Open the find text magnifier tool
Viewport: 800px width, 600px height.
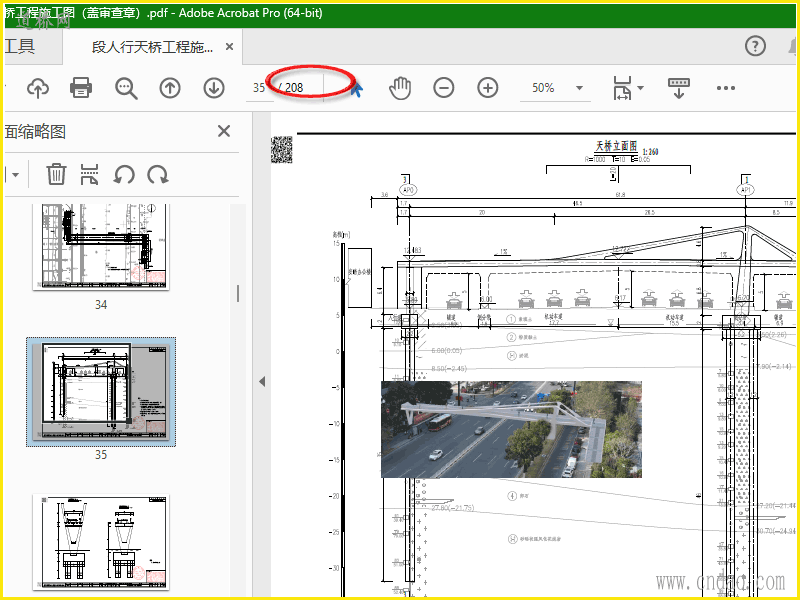click(x=126, y=88)
